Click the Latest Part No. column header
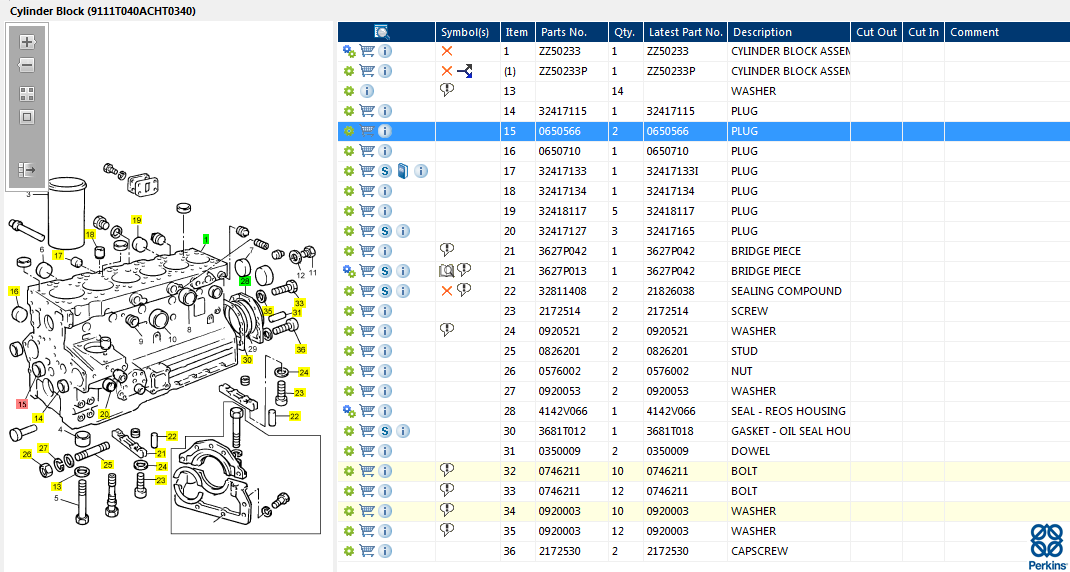This screenshot has height=572, width=1070. coord(685,32)
